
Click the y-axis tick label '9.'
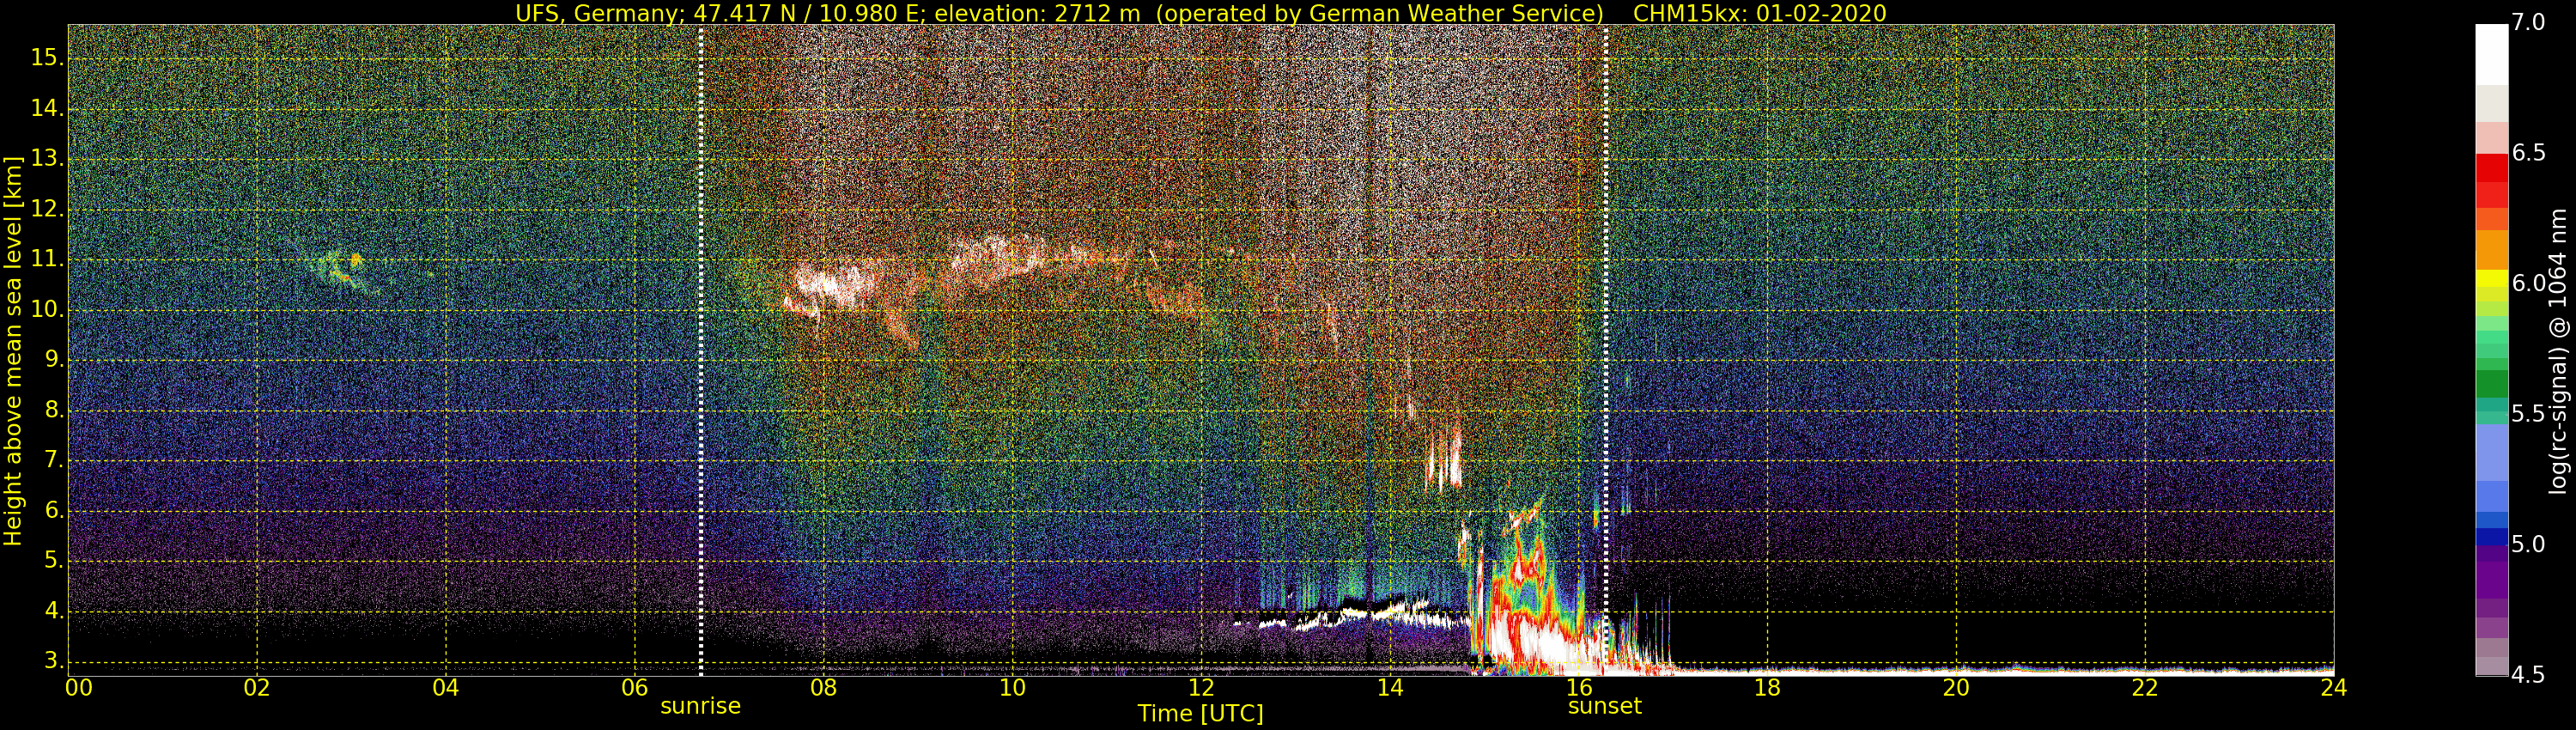click(x=53, y=360)
